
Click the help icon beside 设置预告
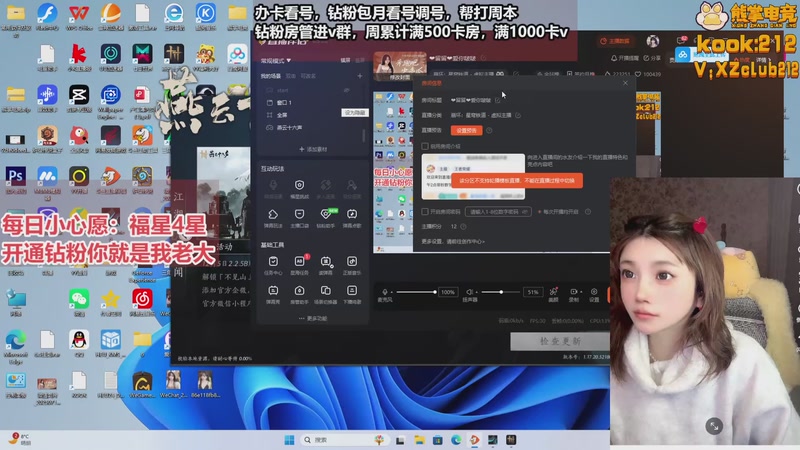489,131
